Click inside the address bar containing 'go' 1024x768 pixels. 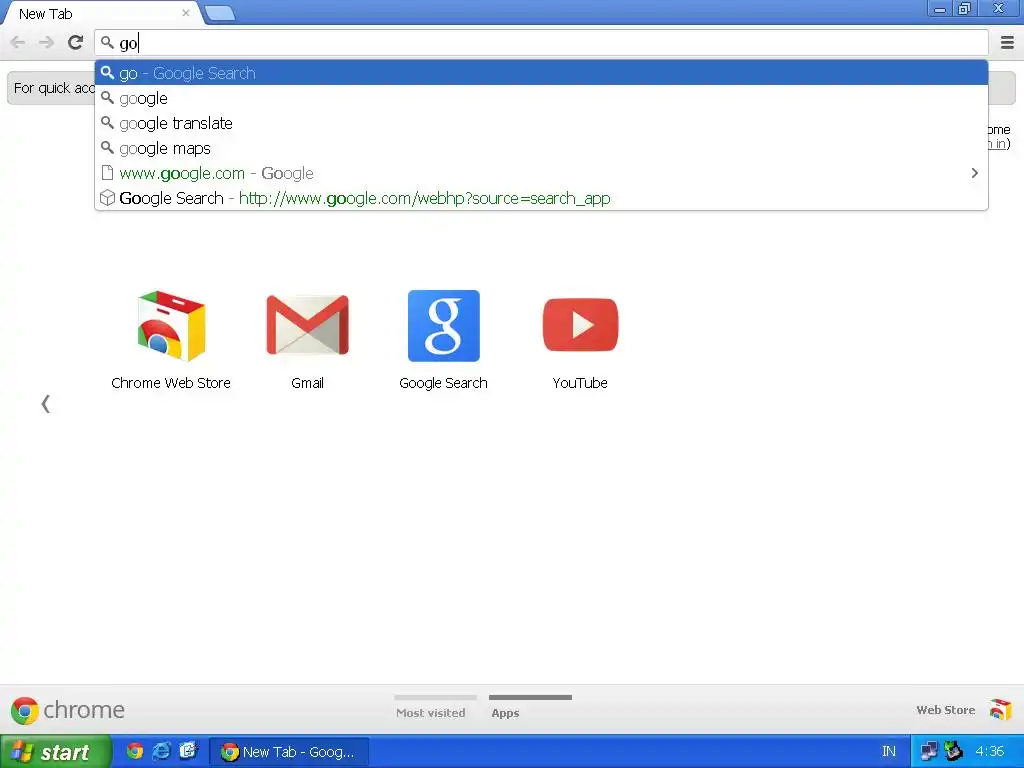[541, 43]
